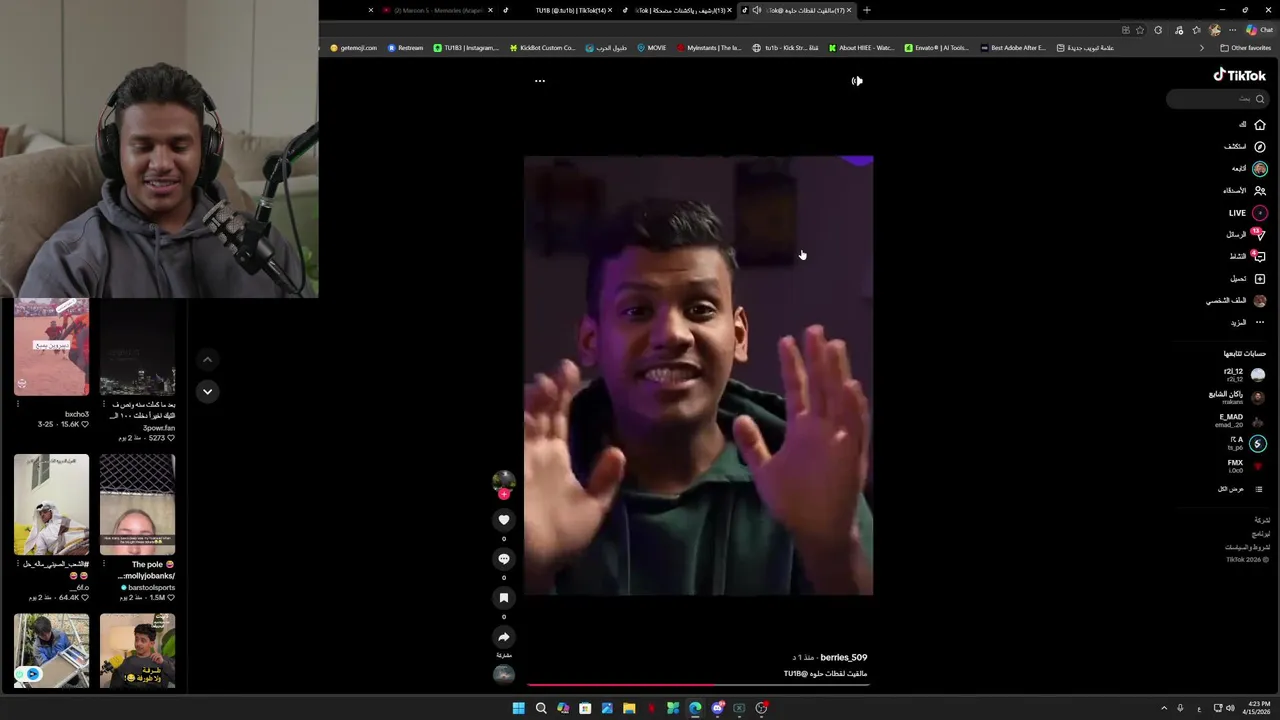Open the taskbar clock showing 4:23 PM
Viewport: 1280px width, 720px height.
click(x=1257, y=708)
